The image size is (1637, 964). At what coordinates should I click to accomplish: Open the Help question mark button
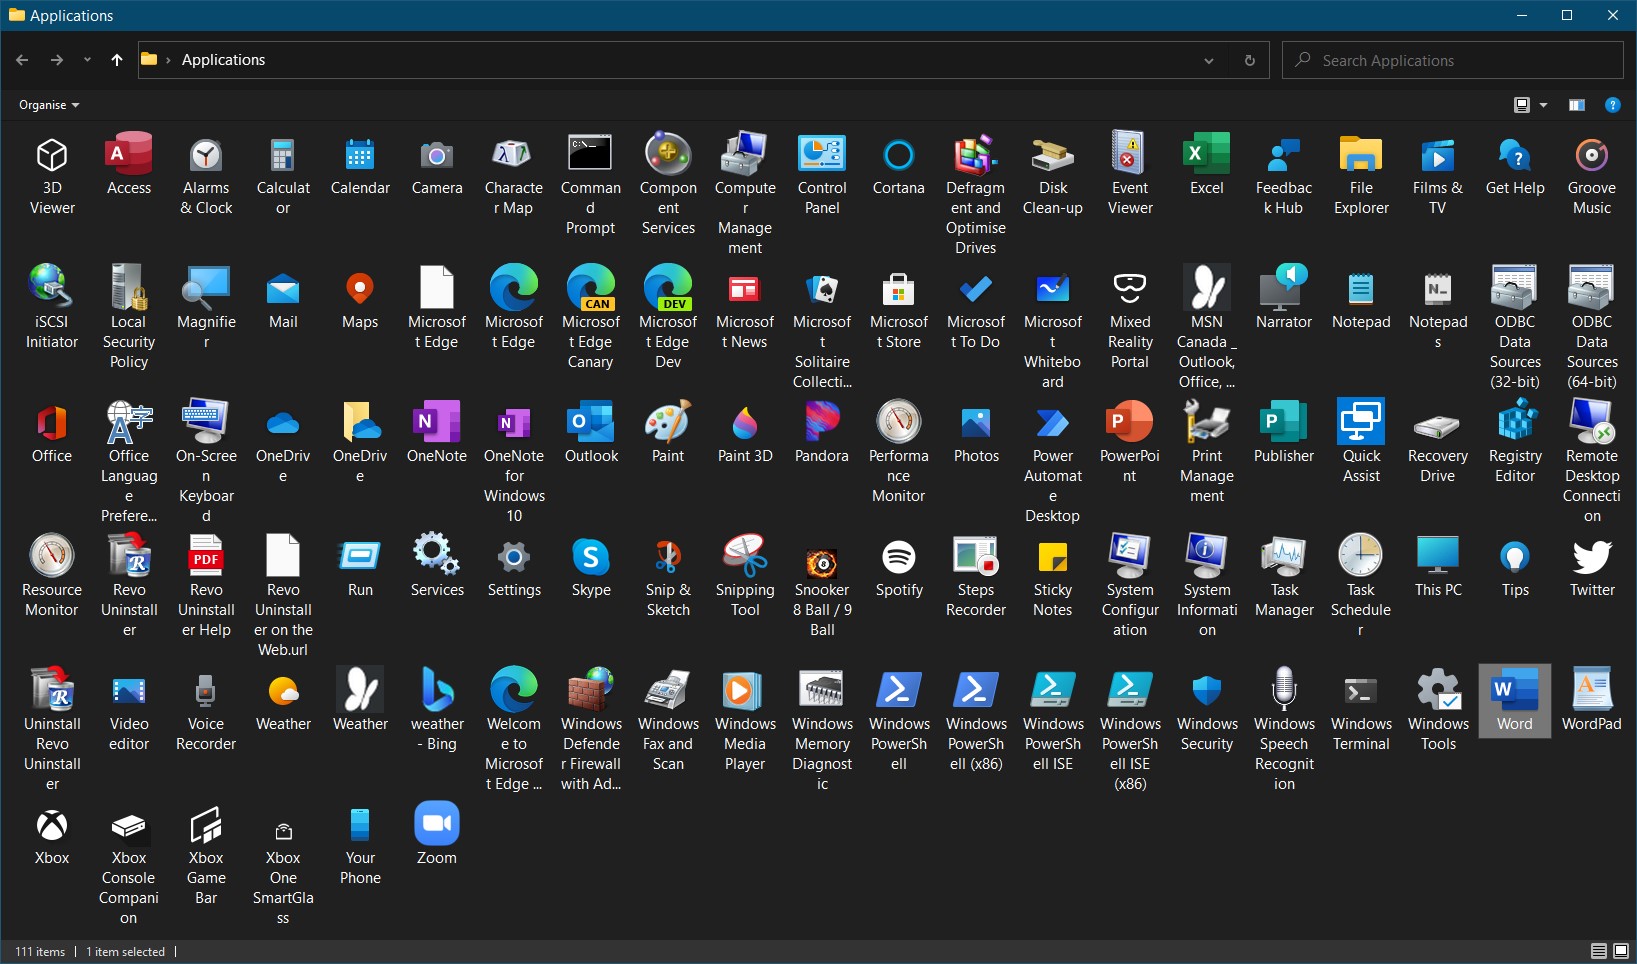click(1612, 105)
